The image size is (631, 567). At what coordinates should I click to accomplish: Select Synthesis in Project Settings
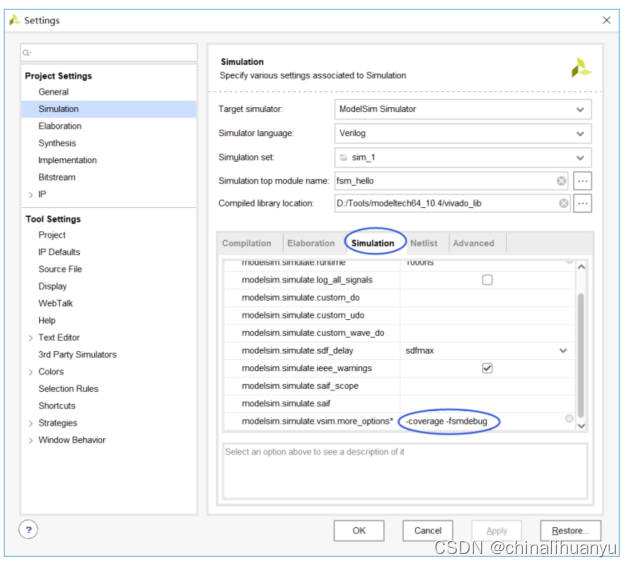(x=57, y=143)
